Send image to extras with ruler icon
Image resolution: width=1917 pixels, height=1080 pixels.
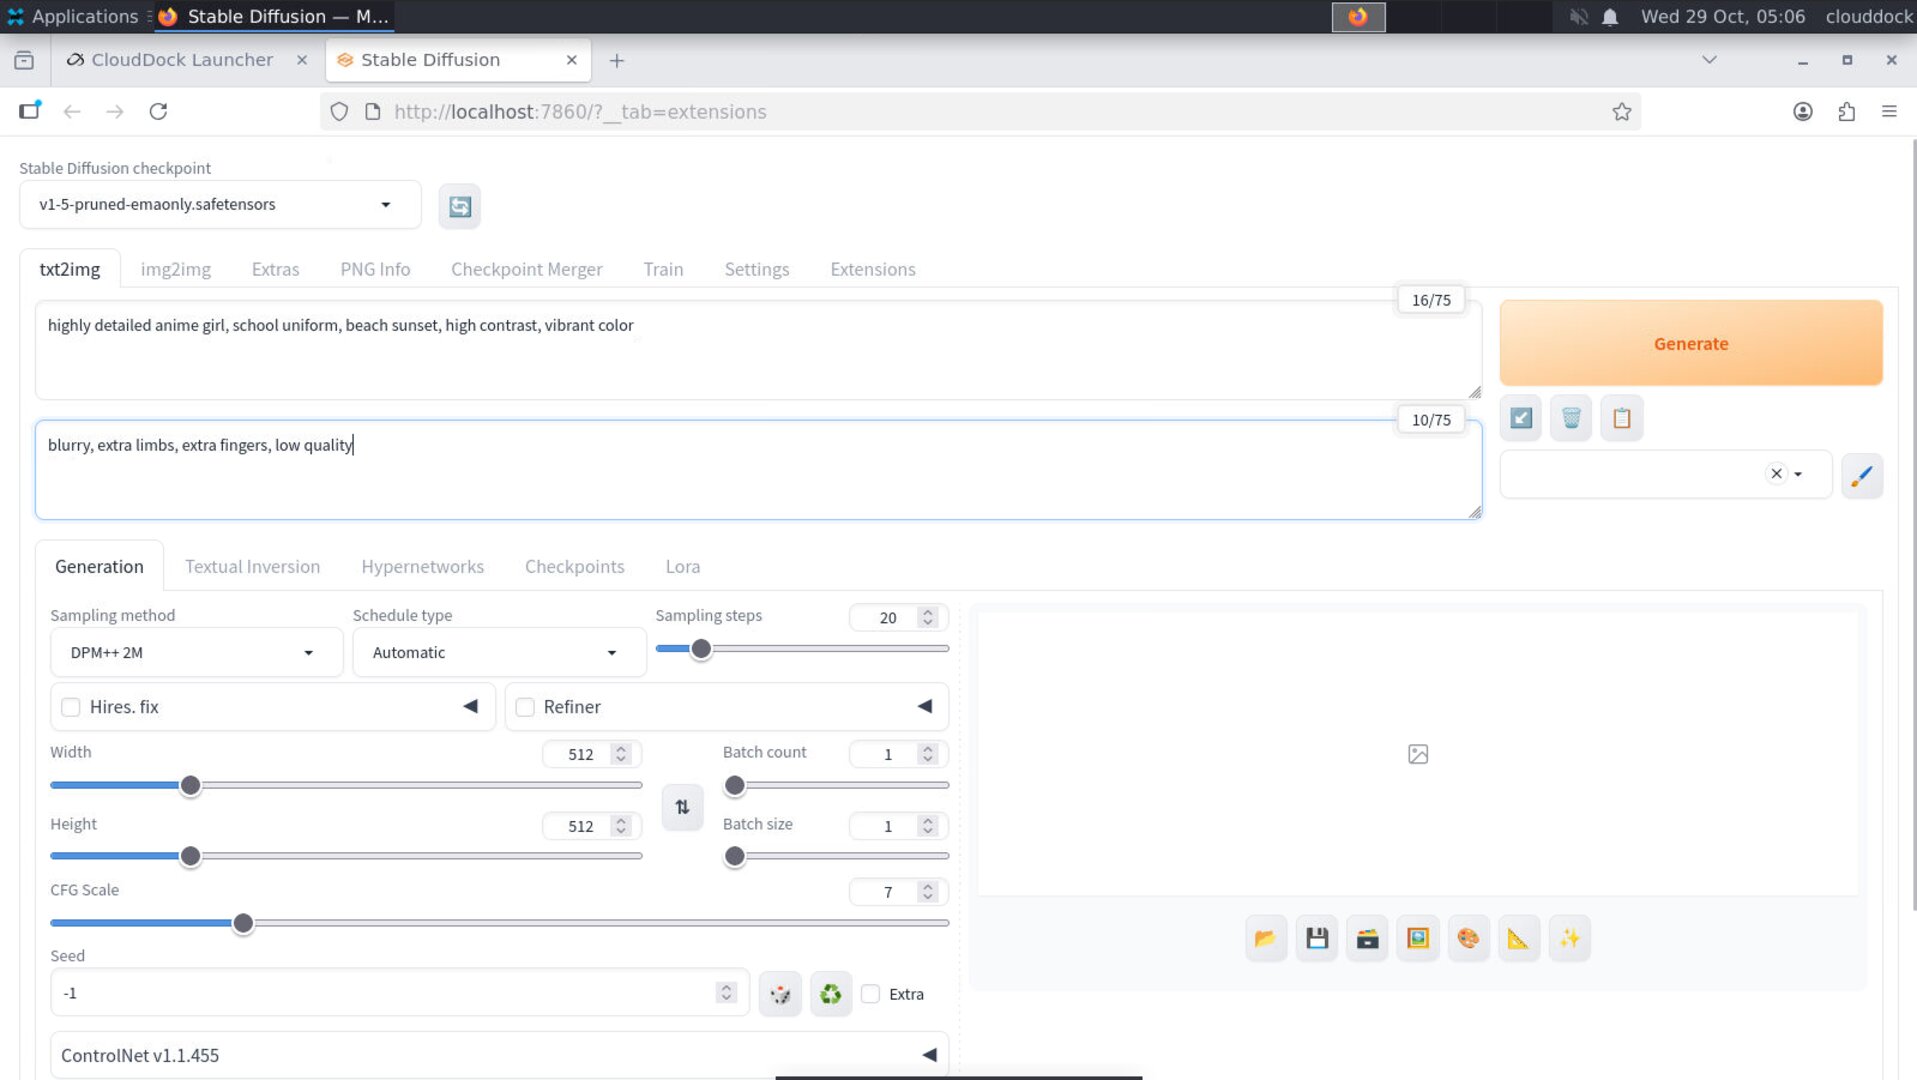pos(1518,938)
